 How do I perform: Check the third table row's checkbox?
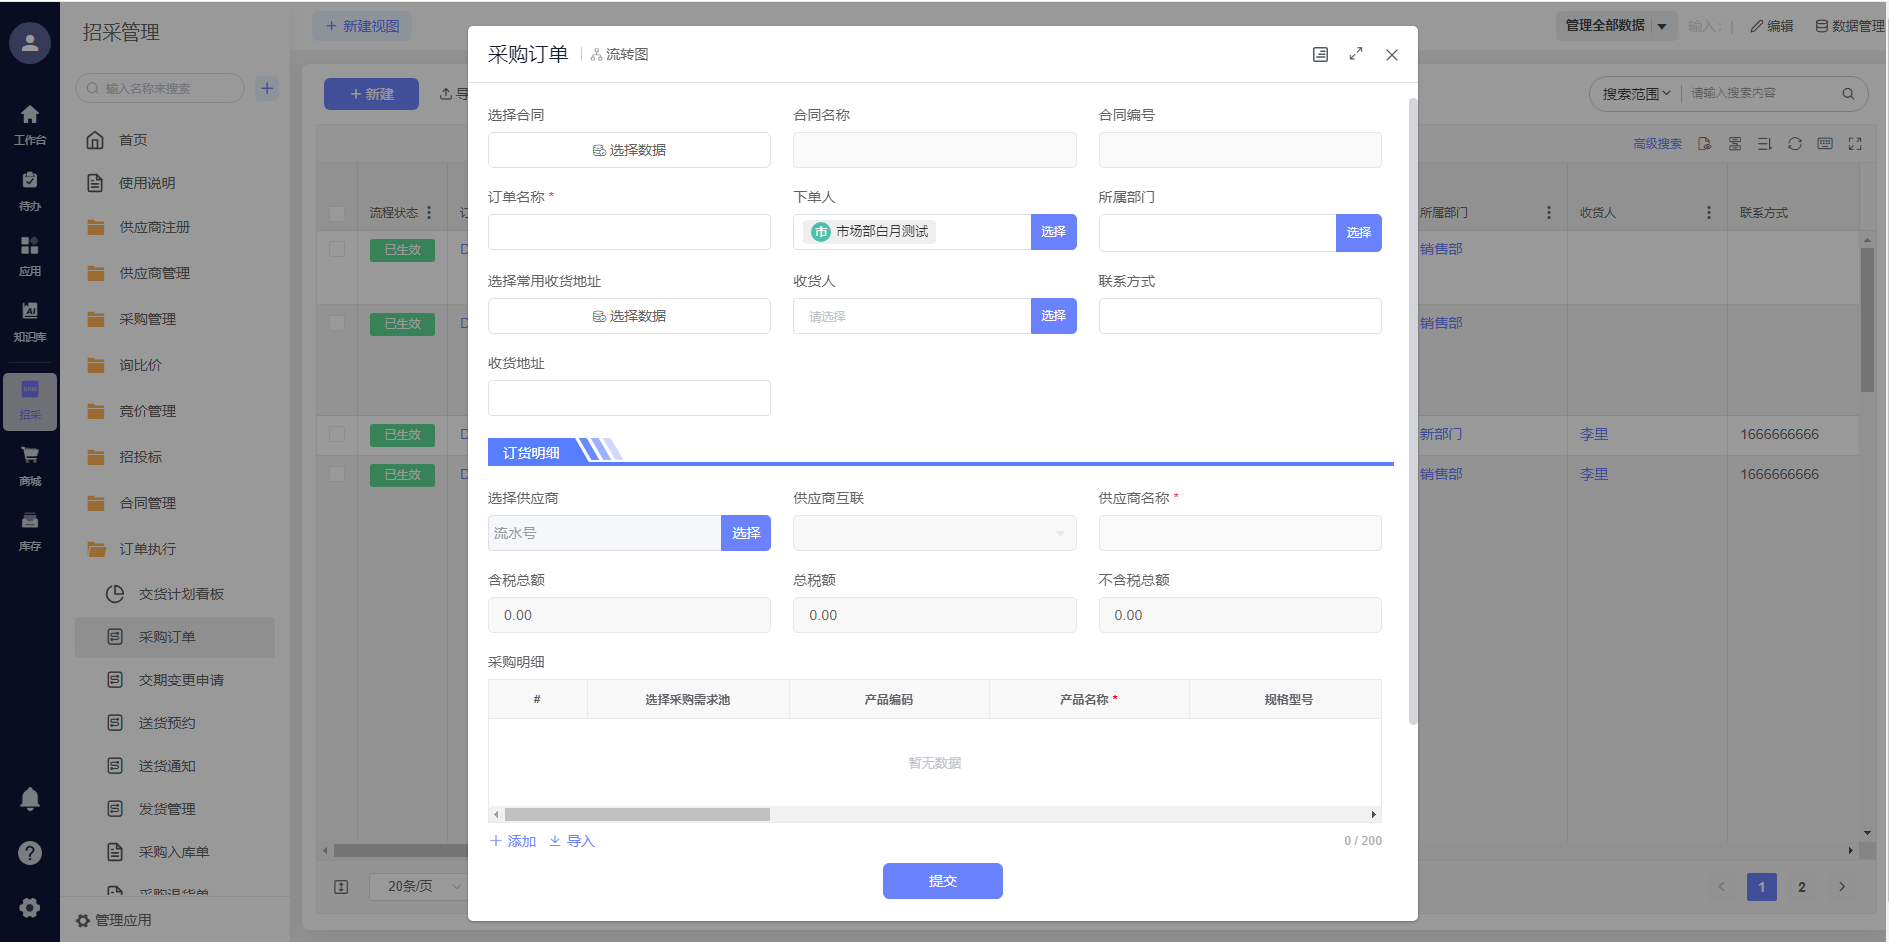tap(337, 434)
